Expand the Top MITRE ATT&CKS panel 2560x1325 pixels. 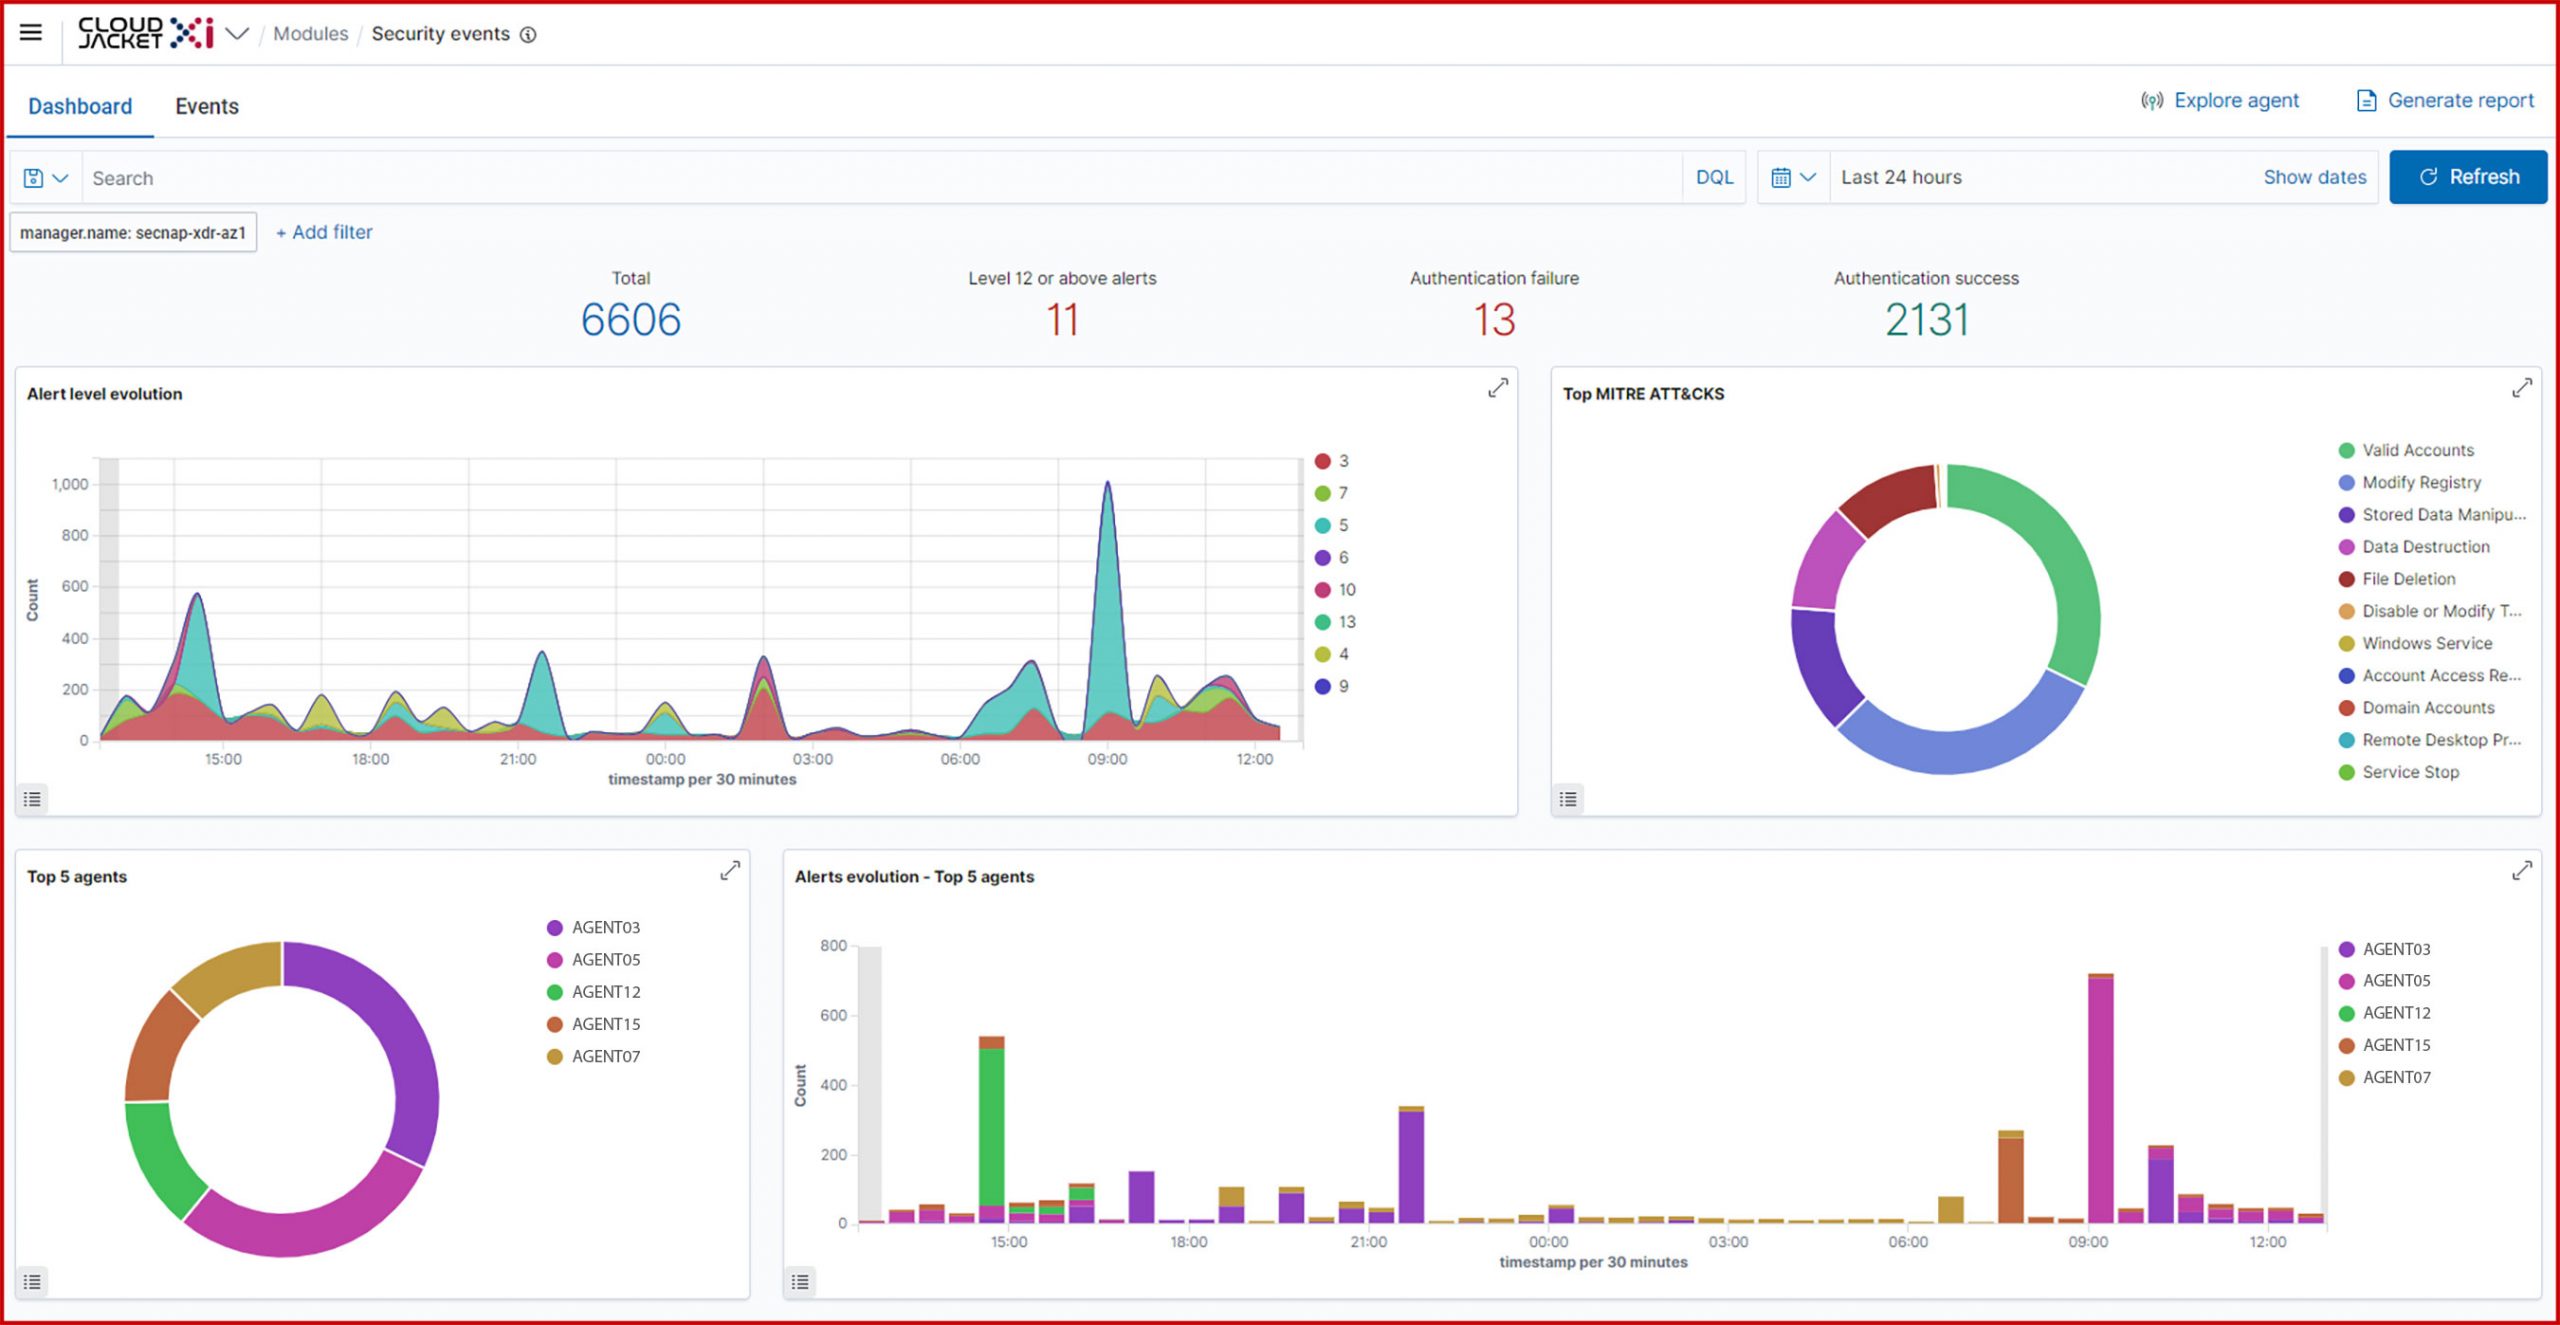click(2521, 388)
